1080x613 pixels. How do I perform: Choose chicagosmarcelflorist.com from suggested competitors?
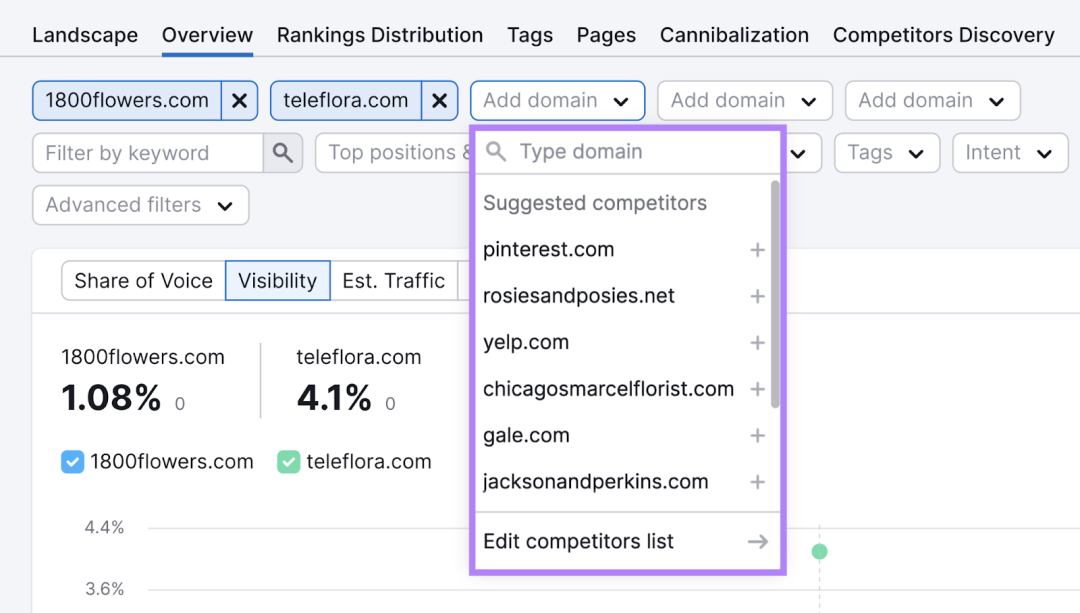coord(608,389)
